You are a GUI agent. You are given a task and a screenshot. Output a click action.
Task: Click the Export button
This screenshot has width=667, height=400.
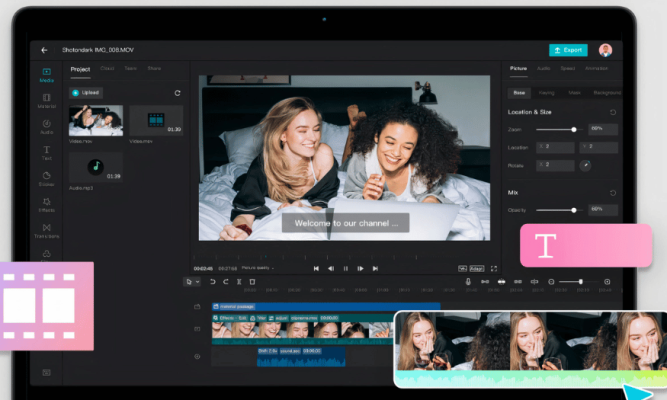coord(568,50)
